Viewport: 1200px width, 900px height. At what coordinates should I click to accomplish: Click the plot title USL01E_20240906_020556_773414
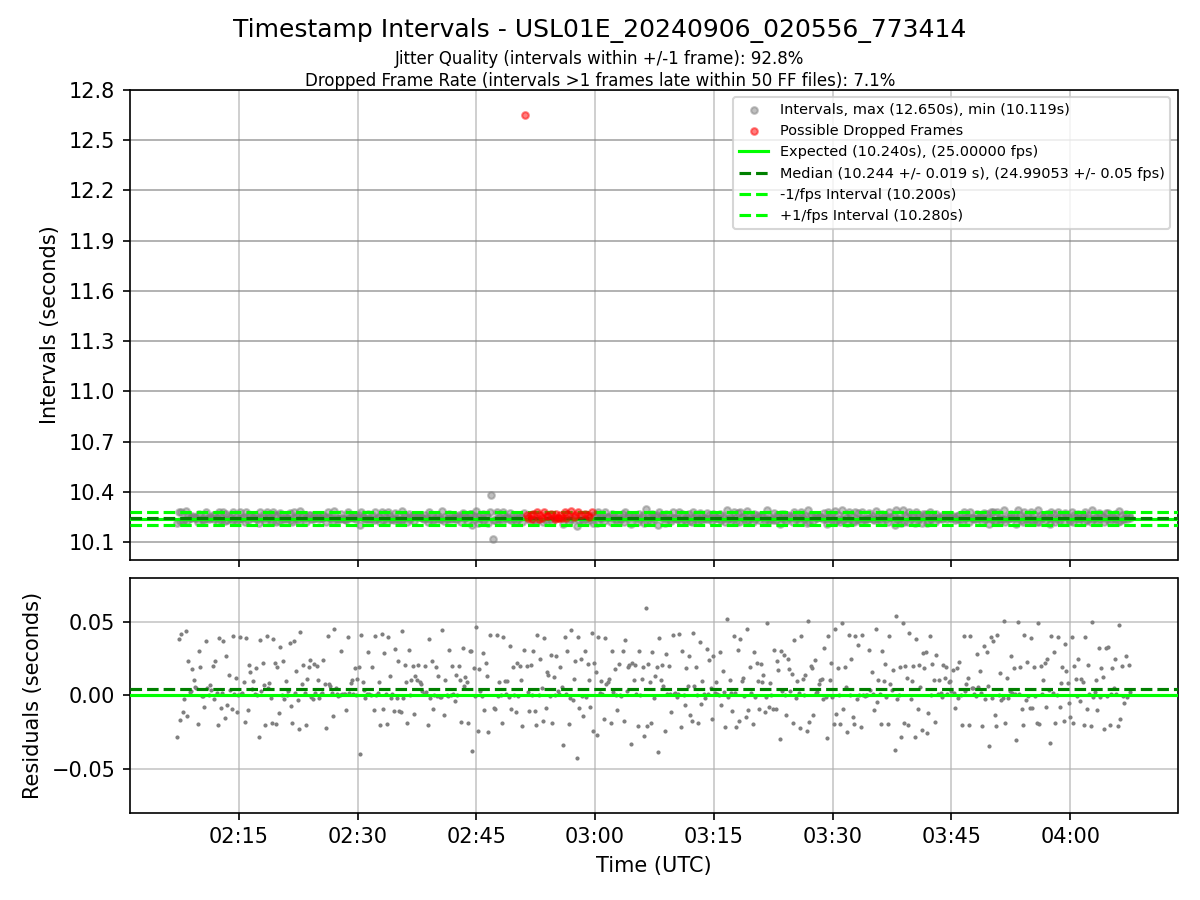tap(741, 29)
